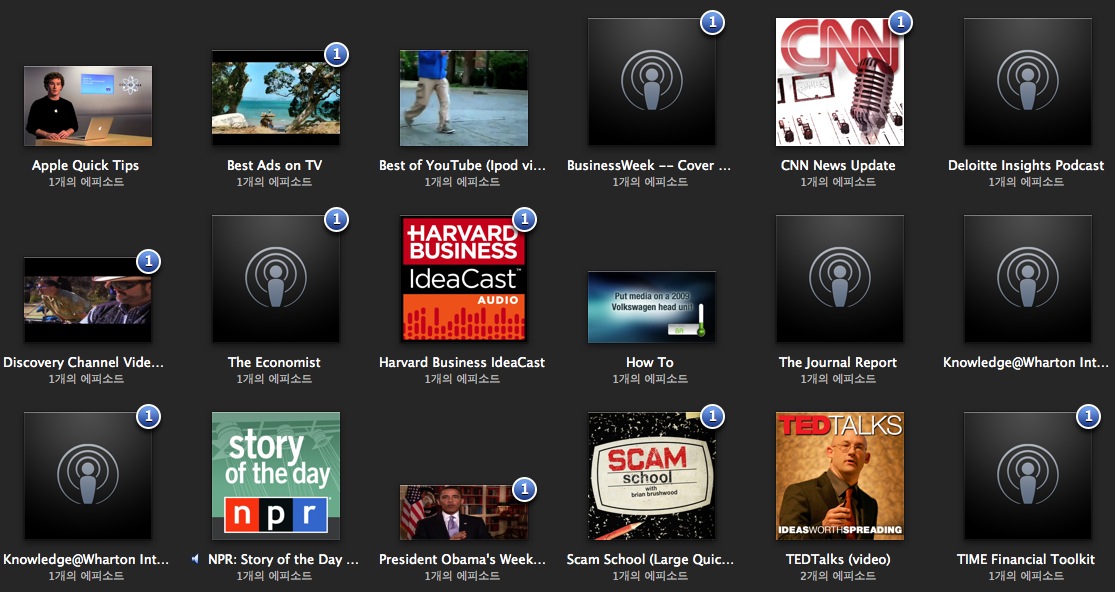The width and height of the screenshot is (1115, 592).
Task: Click the NPR Story of the Day artwork
Action: pyautogui.click(x=275, y=476)
